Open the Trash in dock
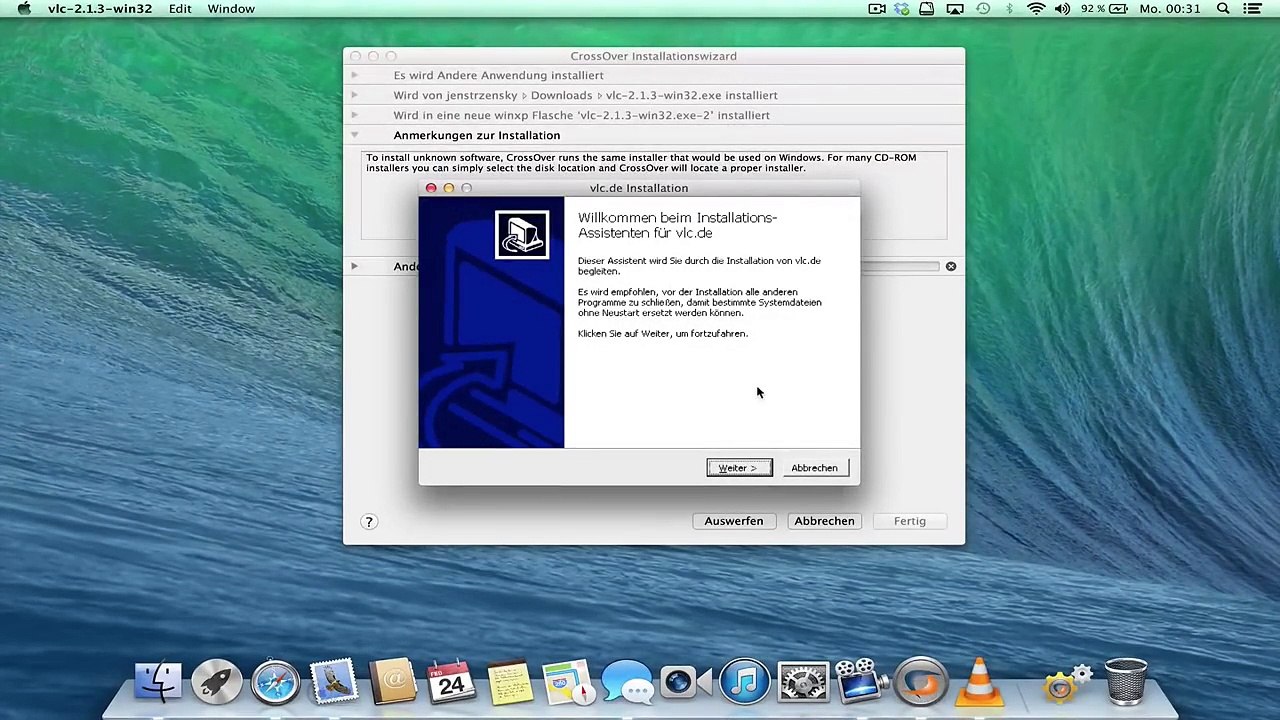Image resolution: width=1280 pixels, height=720 pixels. coord(1126,683)
